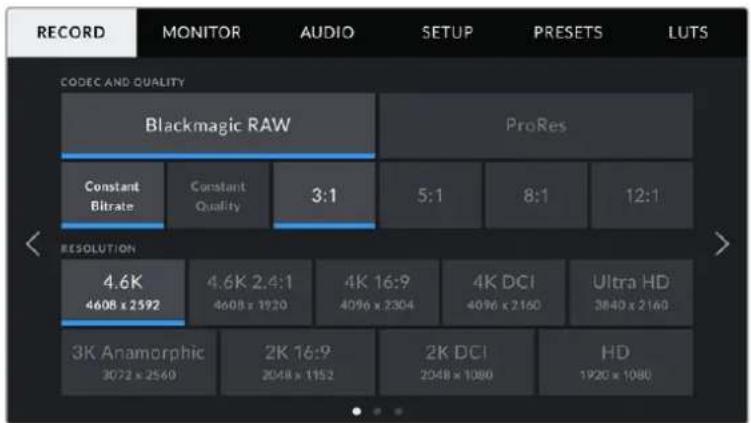Viewport: 751px width, 423px height.
Task: Switch to the AUDIO tab
Action: tap(327, 33)
